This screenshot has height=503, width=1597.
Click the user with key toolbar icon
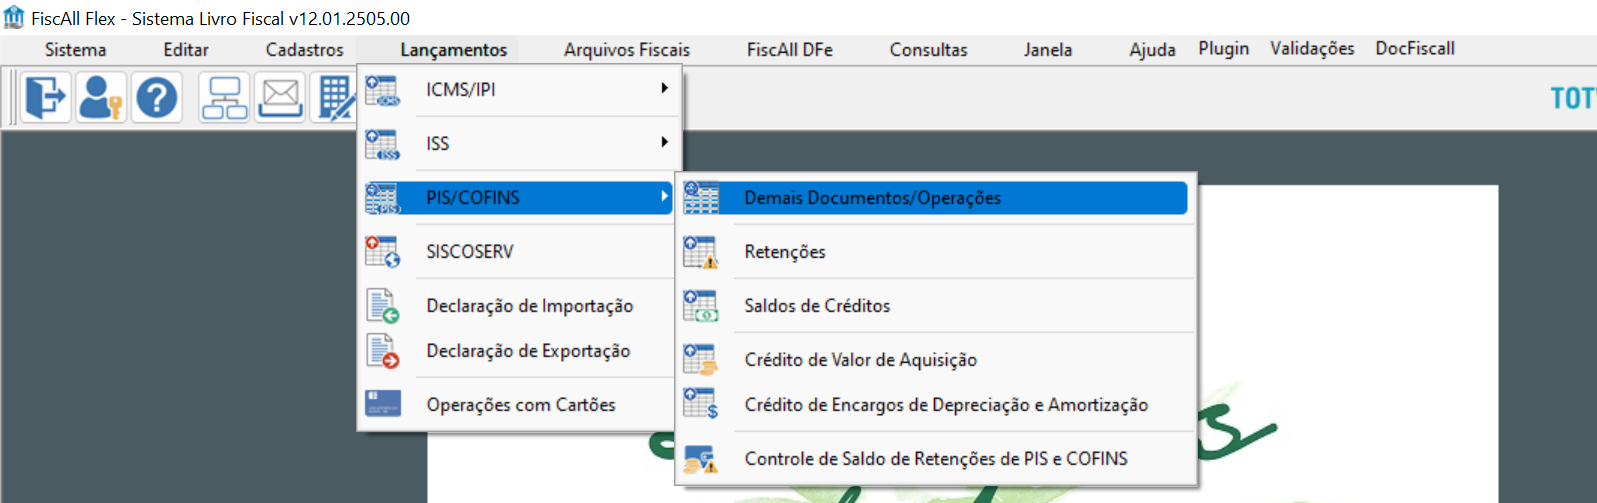101,98
